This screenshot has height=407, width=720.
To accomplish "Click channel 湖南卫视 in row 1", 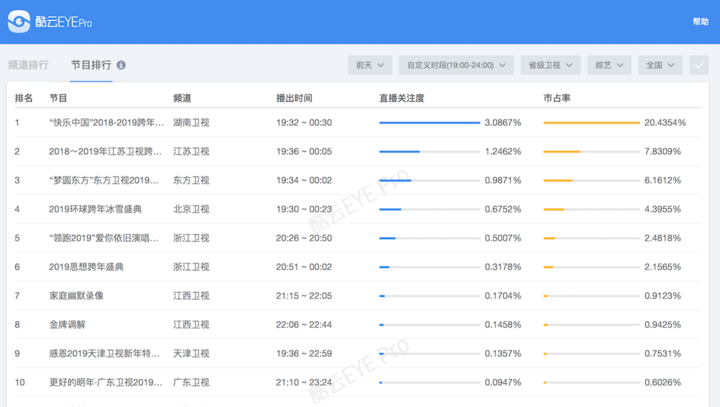I will pos(191,123).
